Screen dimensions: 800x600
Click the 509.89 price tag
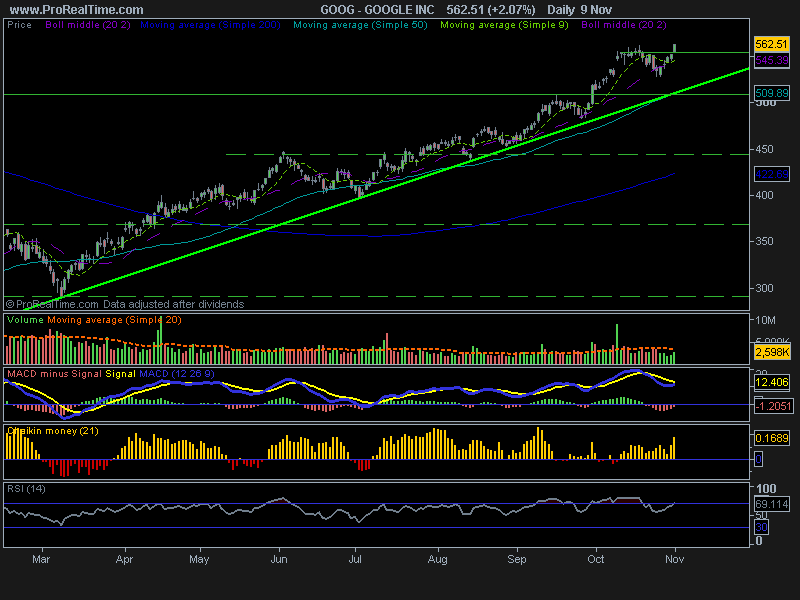tap(772, 93)
